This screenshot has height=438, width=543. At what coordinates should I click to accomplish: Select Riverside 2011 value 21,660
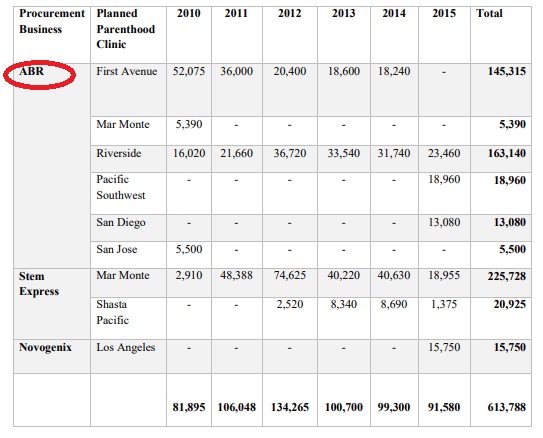click(x=237, y=153)
